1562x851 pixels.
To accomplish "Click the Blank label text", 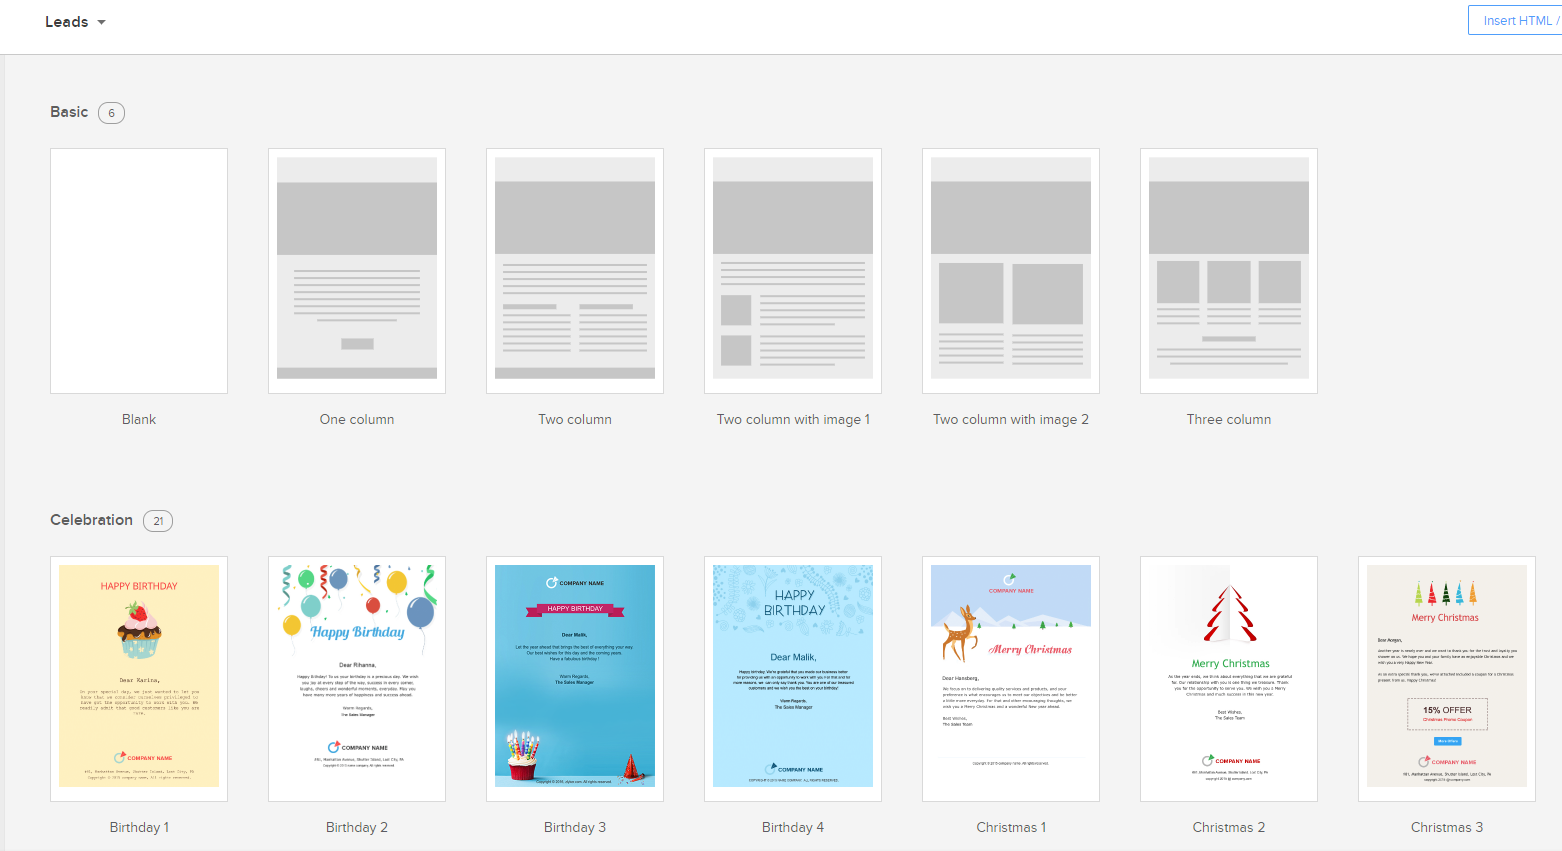I will click(139, 419).
